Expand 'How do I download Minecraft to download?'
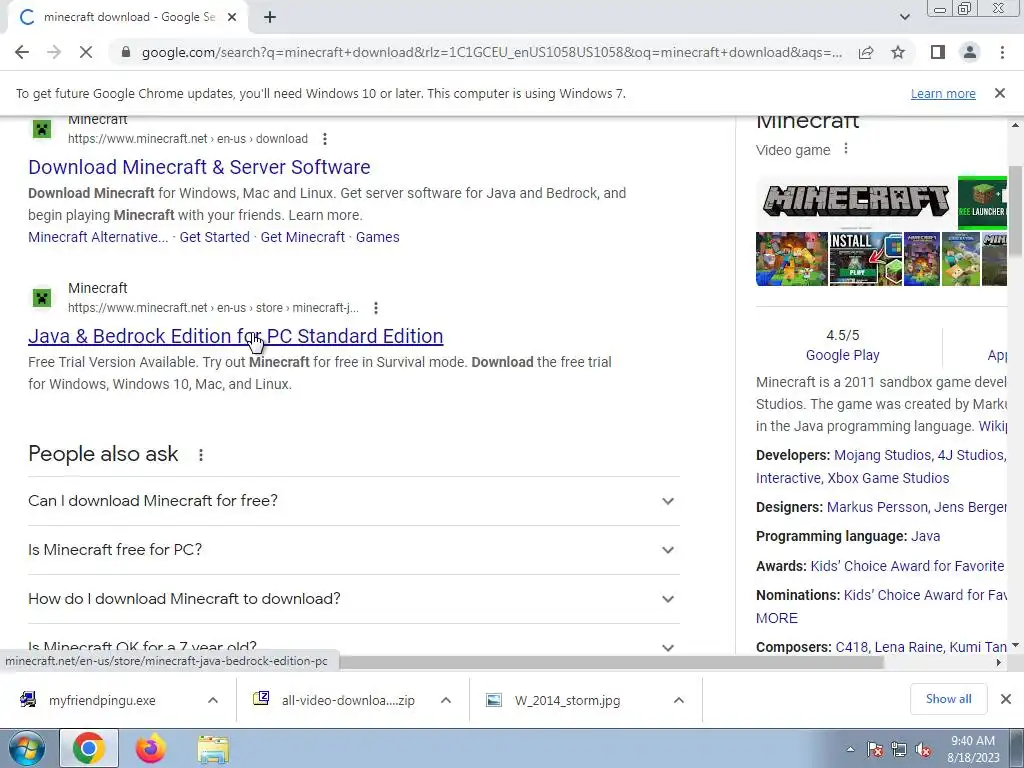1024x768 pixels. tap(353, 599)
